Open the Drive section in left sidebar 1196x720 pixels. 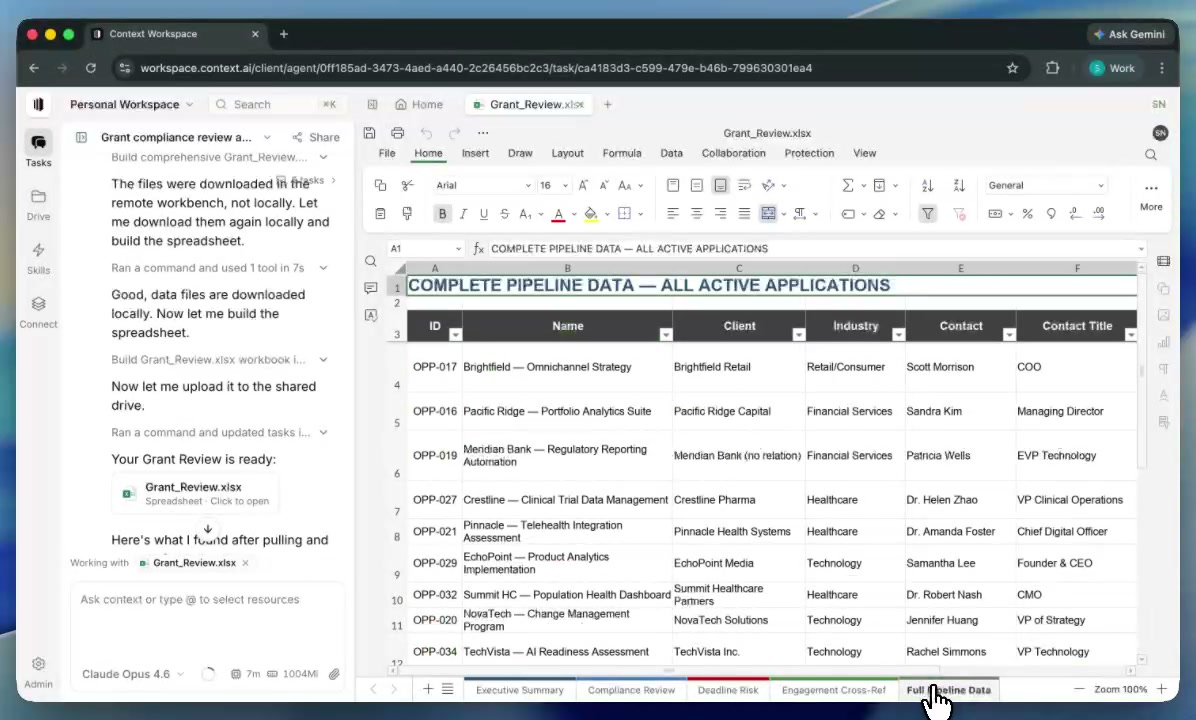click(38, 204)
